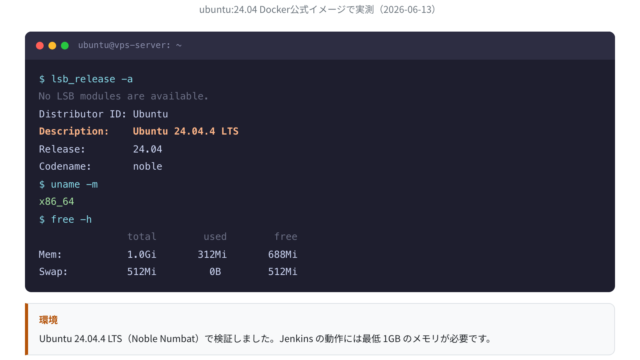Screen dimensions: 640x360
Task: Click the uname -m command
Action: pyautogui.click(x=69, y=184)
